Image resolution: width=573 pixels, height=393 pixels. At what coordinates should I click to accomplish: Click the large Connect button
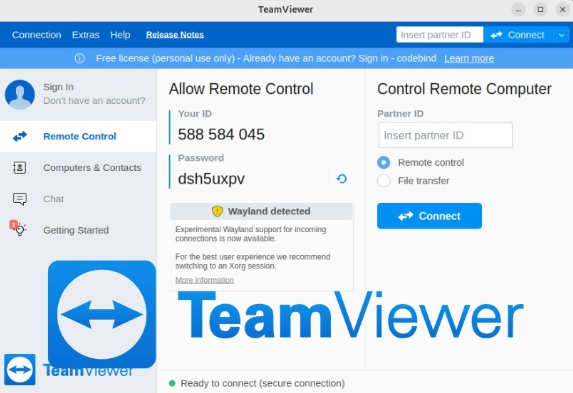point(429,216)
